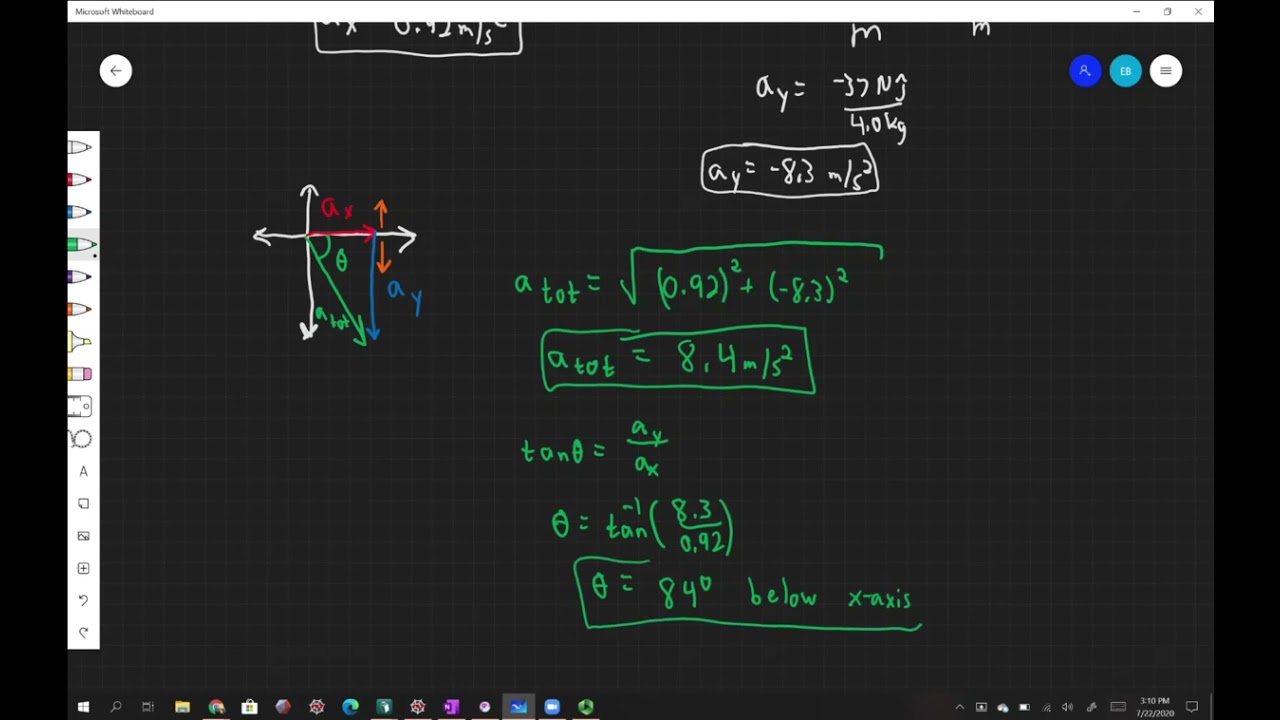Select the eraser tool

coord(82,374)
